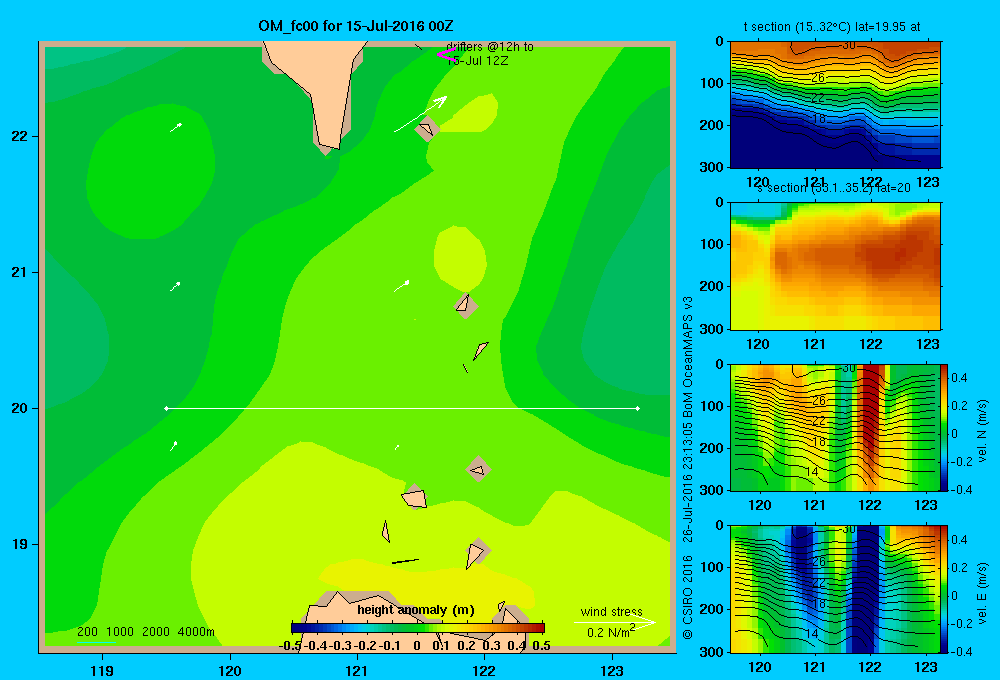1000x680 pixels.
Task: Click the '-0.5' tick on height anomaly colorbar
Action: pos(290,646)
